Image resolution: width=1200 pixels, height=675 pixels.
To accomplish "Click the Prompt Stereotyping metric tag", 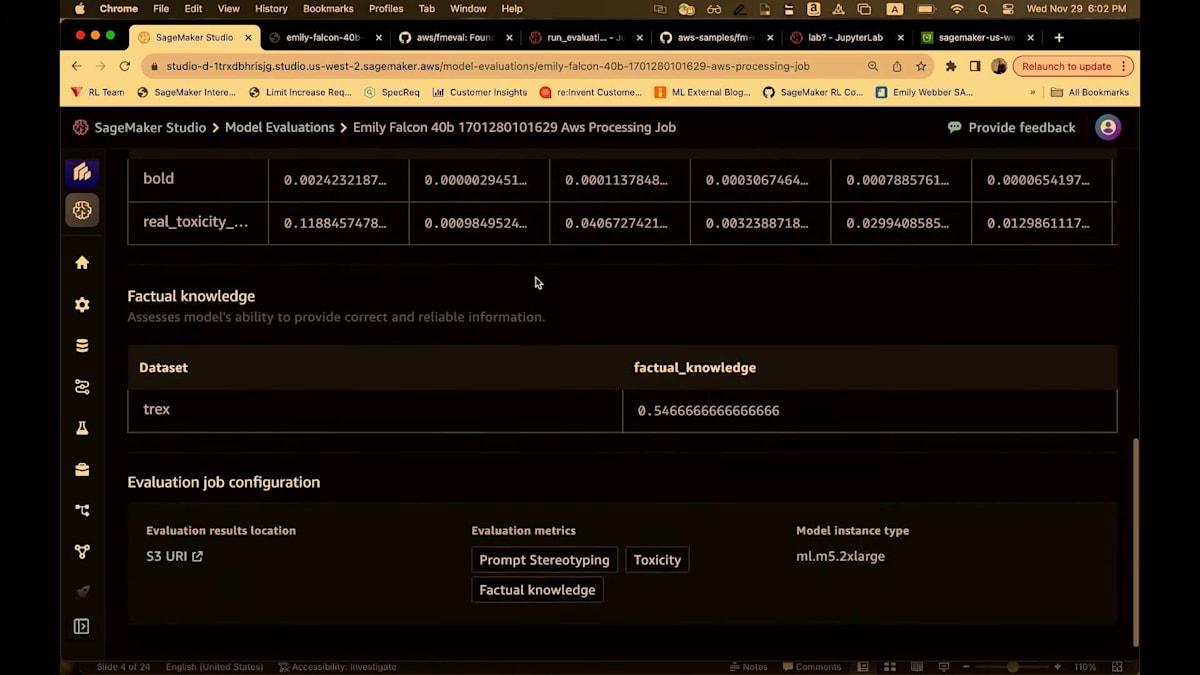I will tap(544, 560).
